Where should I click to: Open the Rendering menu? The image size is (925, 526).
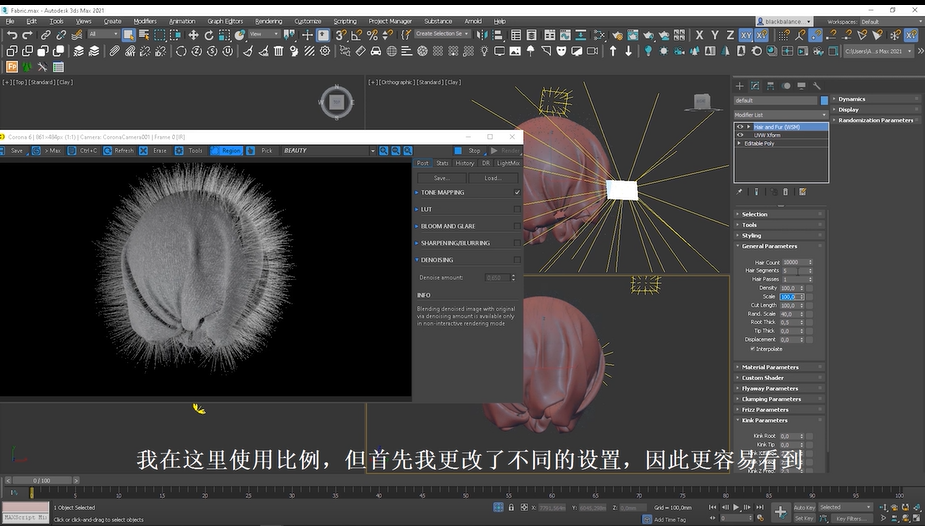[268, 21]
